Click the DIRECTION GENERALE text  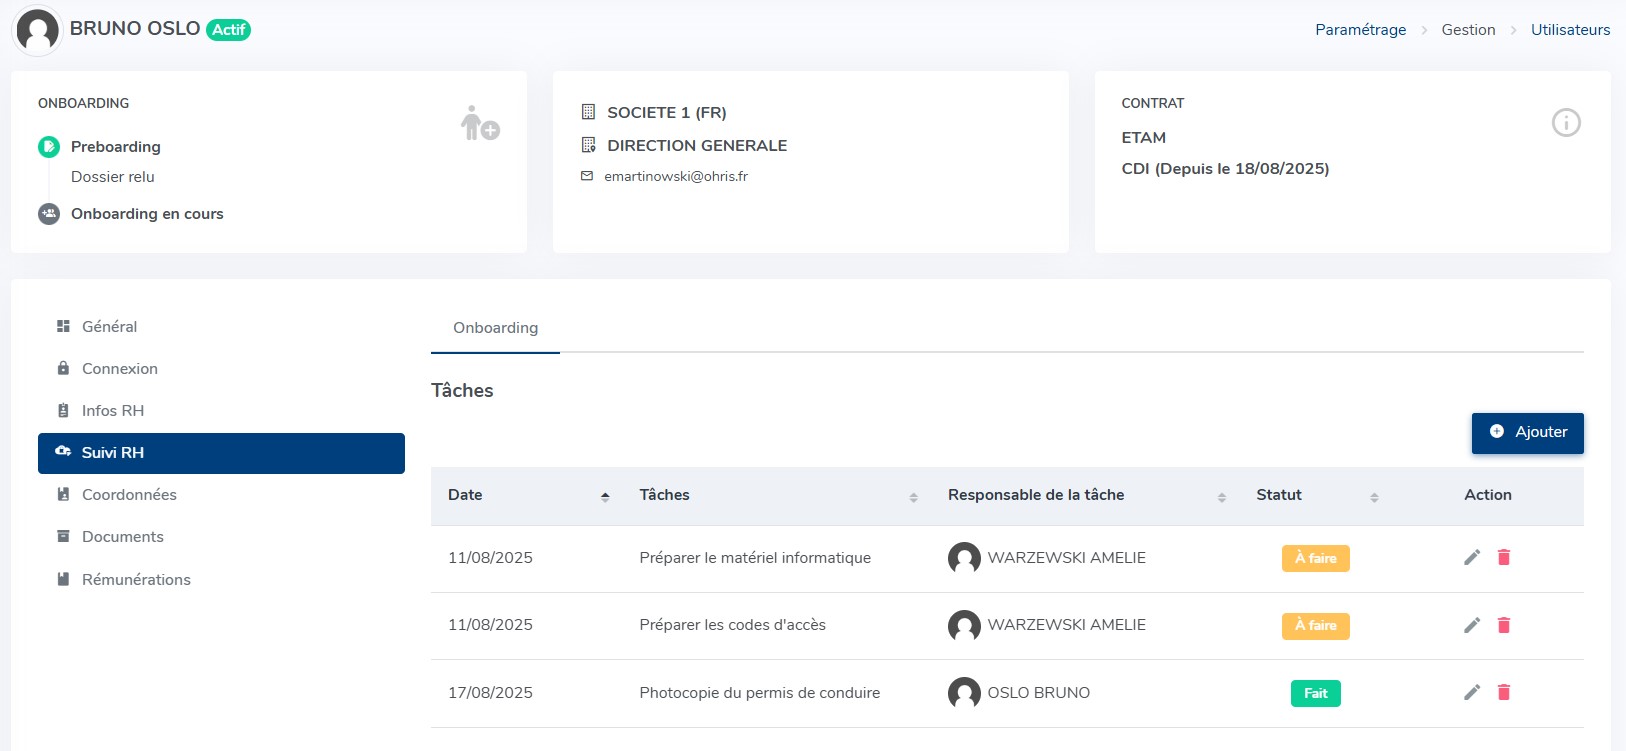697,146
